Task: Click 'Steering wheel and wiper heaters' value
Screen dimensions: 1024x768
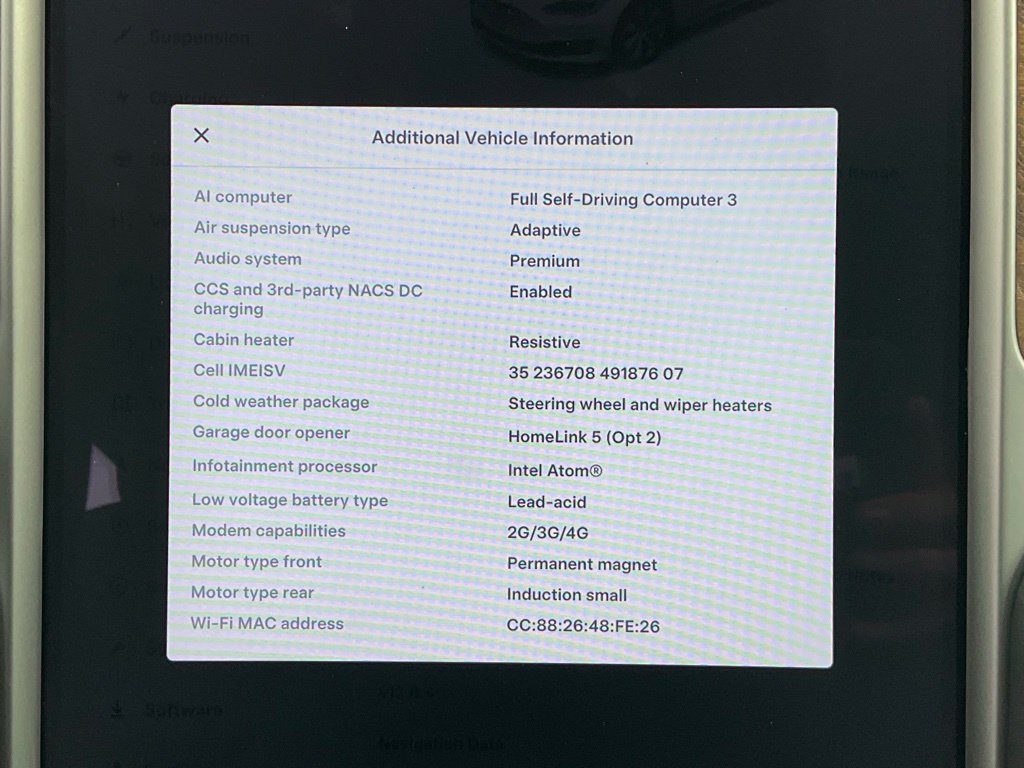Action: pyautogui.click(x=640, y=405)
